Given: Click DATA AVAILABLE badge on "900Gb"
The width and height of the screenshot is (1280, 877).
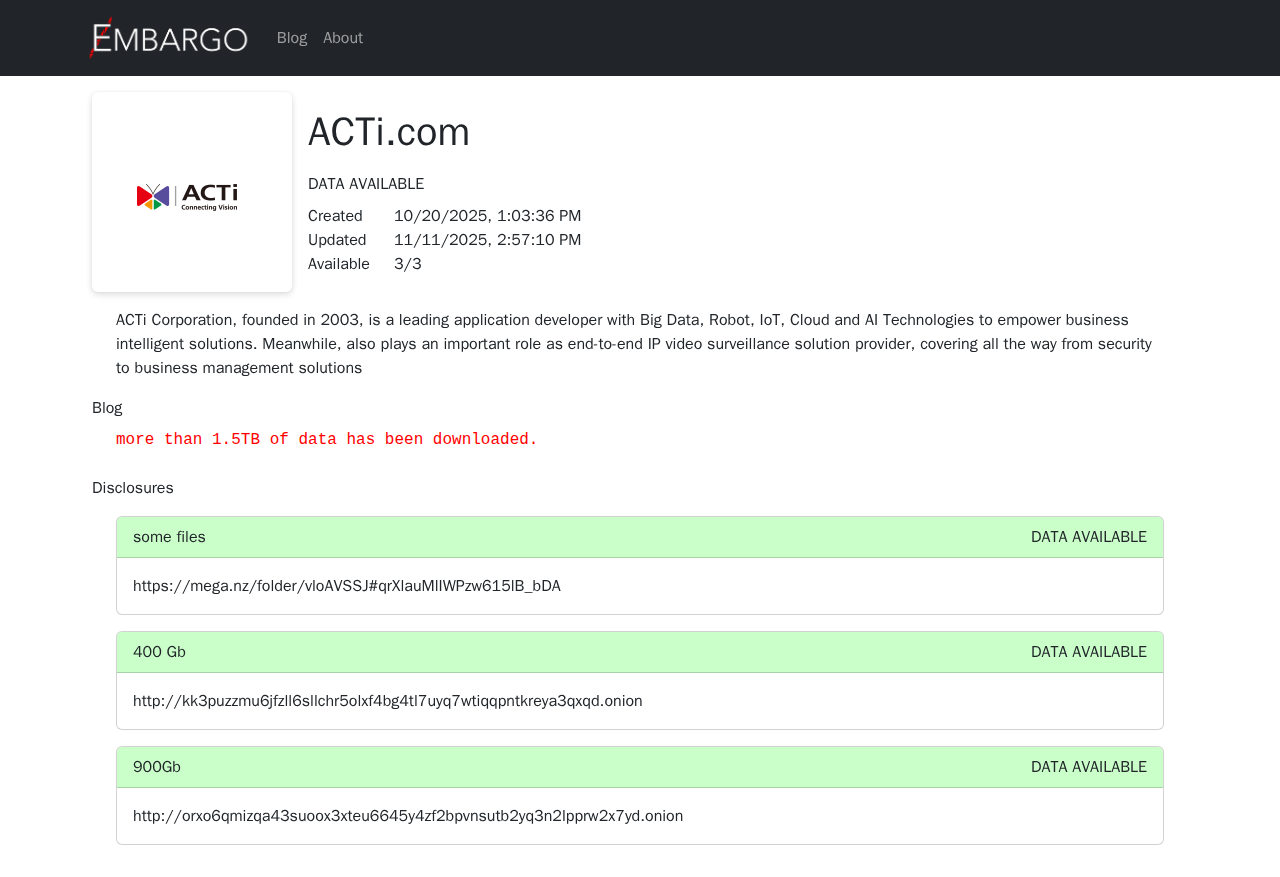Looking at the screenshot, I should click(x=1088, y=767).
